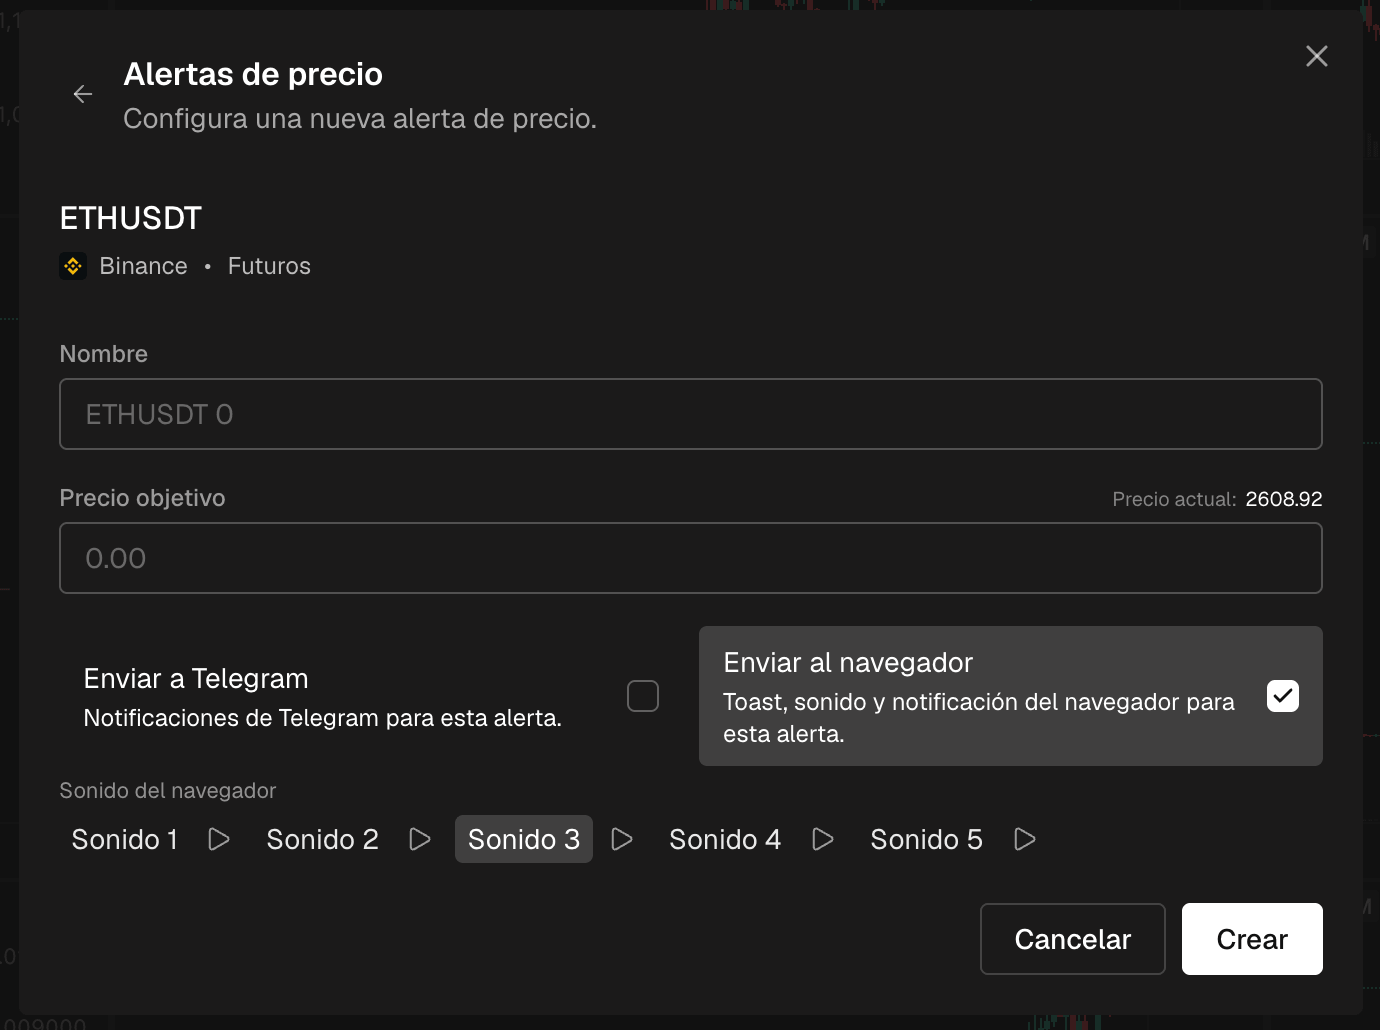Preview Sonido 3 with its play icon

[x=622, y=839]
